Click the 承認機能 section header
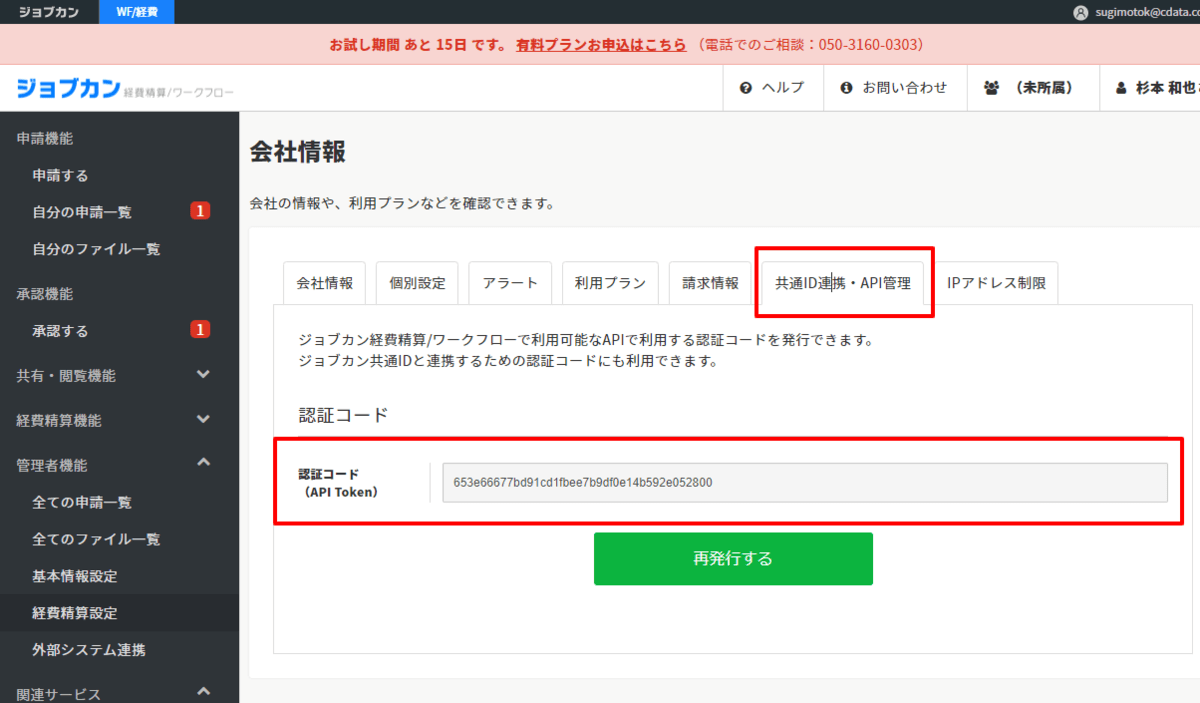This screenshot has height=703, width=1200. [45, 294]
